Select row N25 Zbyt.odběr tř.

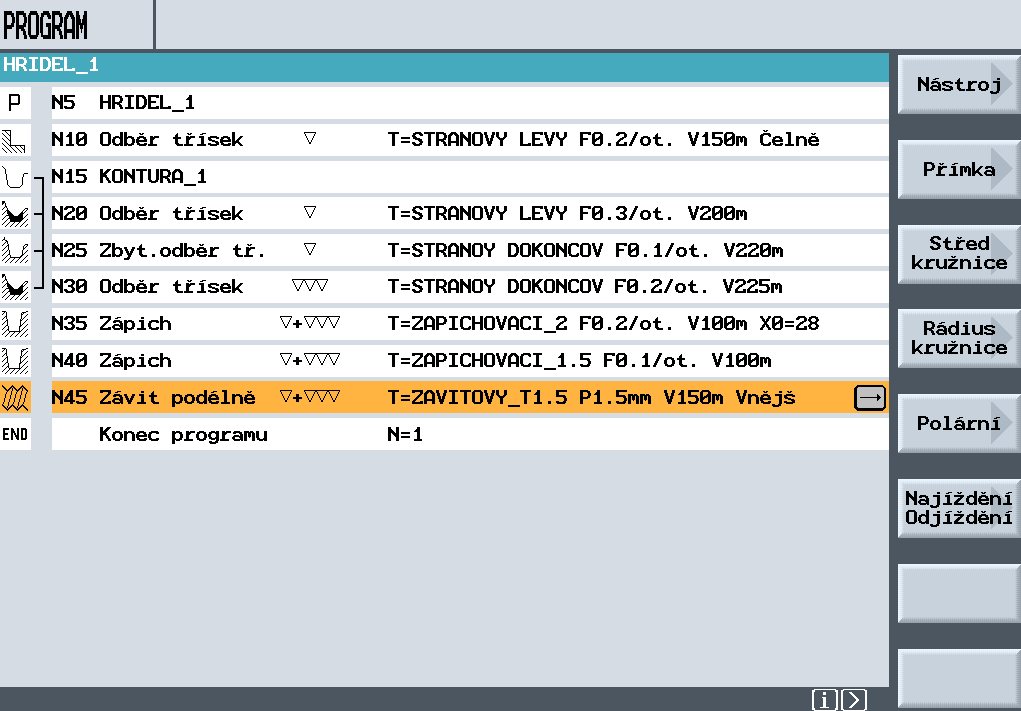(469, 250)
